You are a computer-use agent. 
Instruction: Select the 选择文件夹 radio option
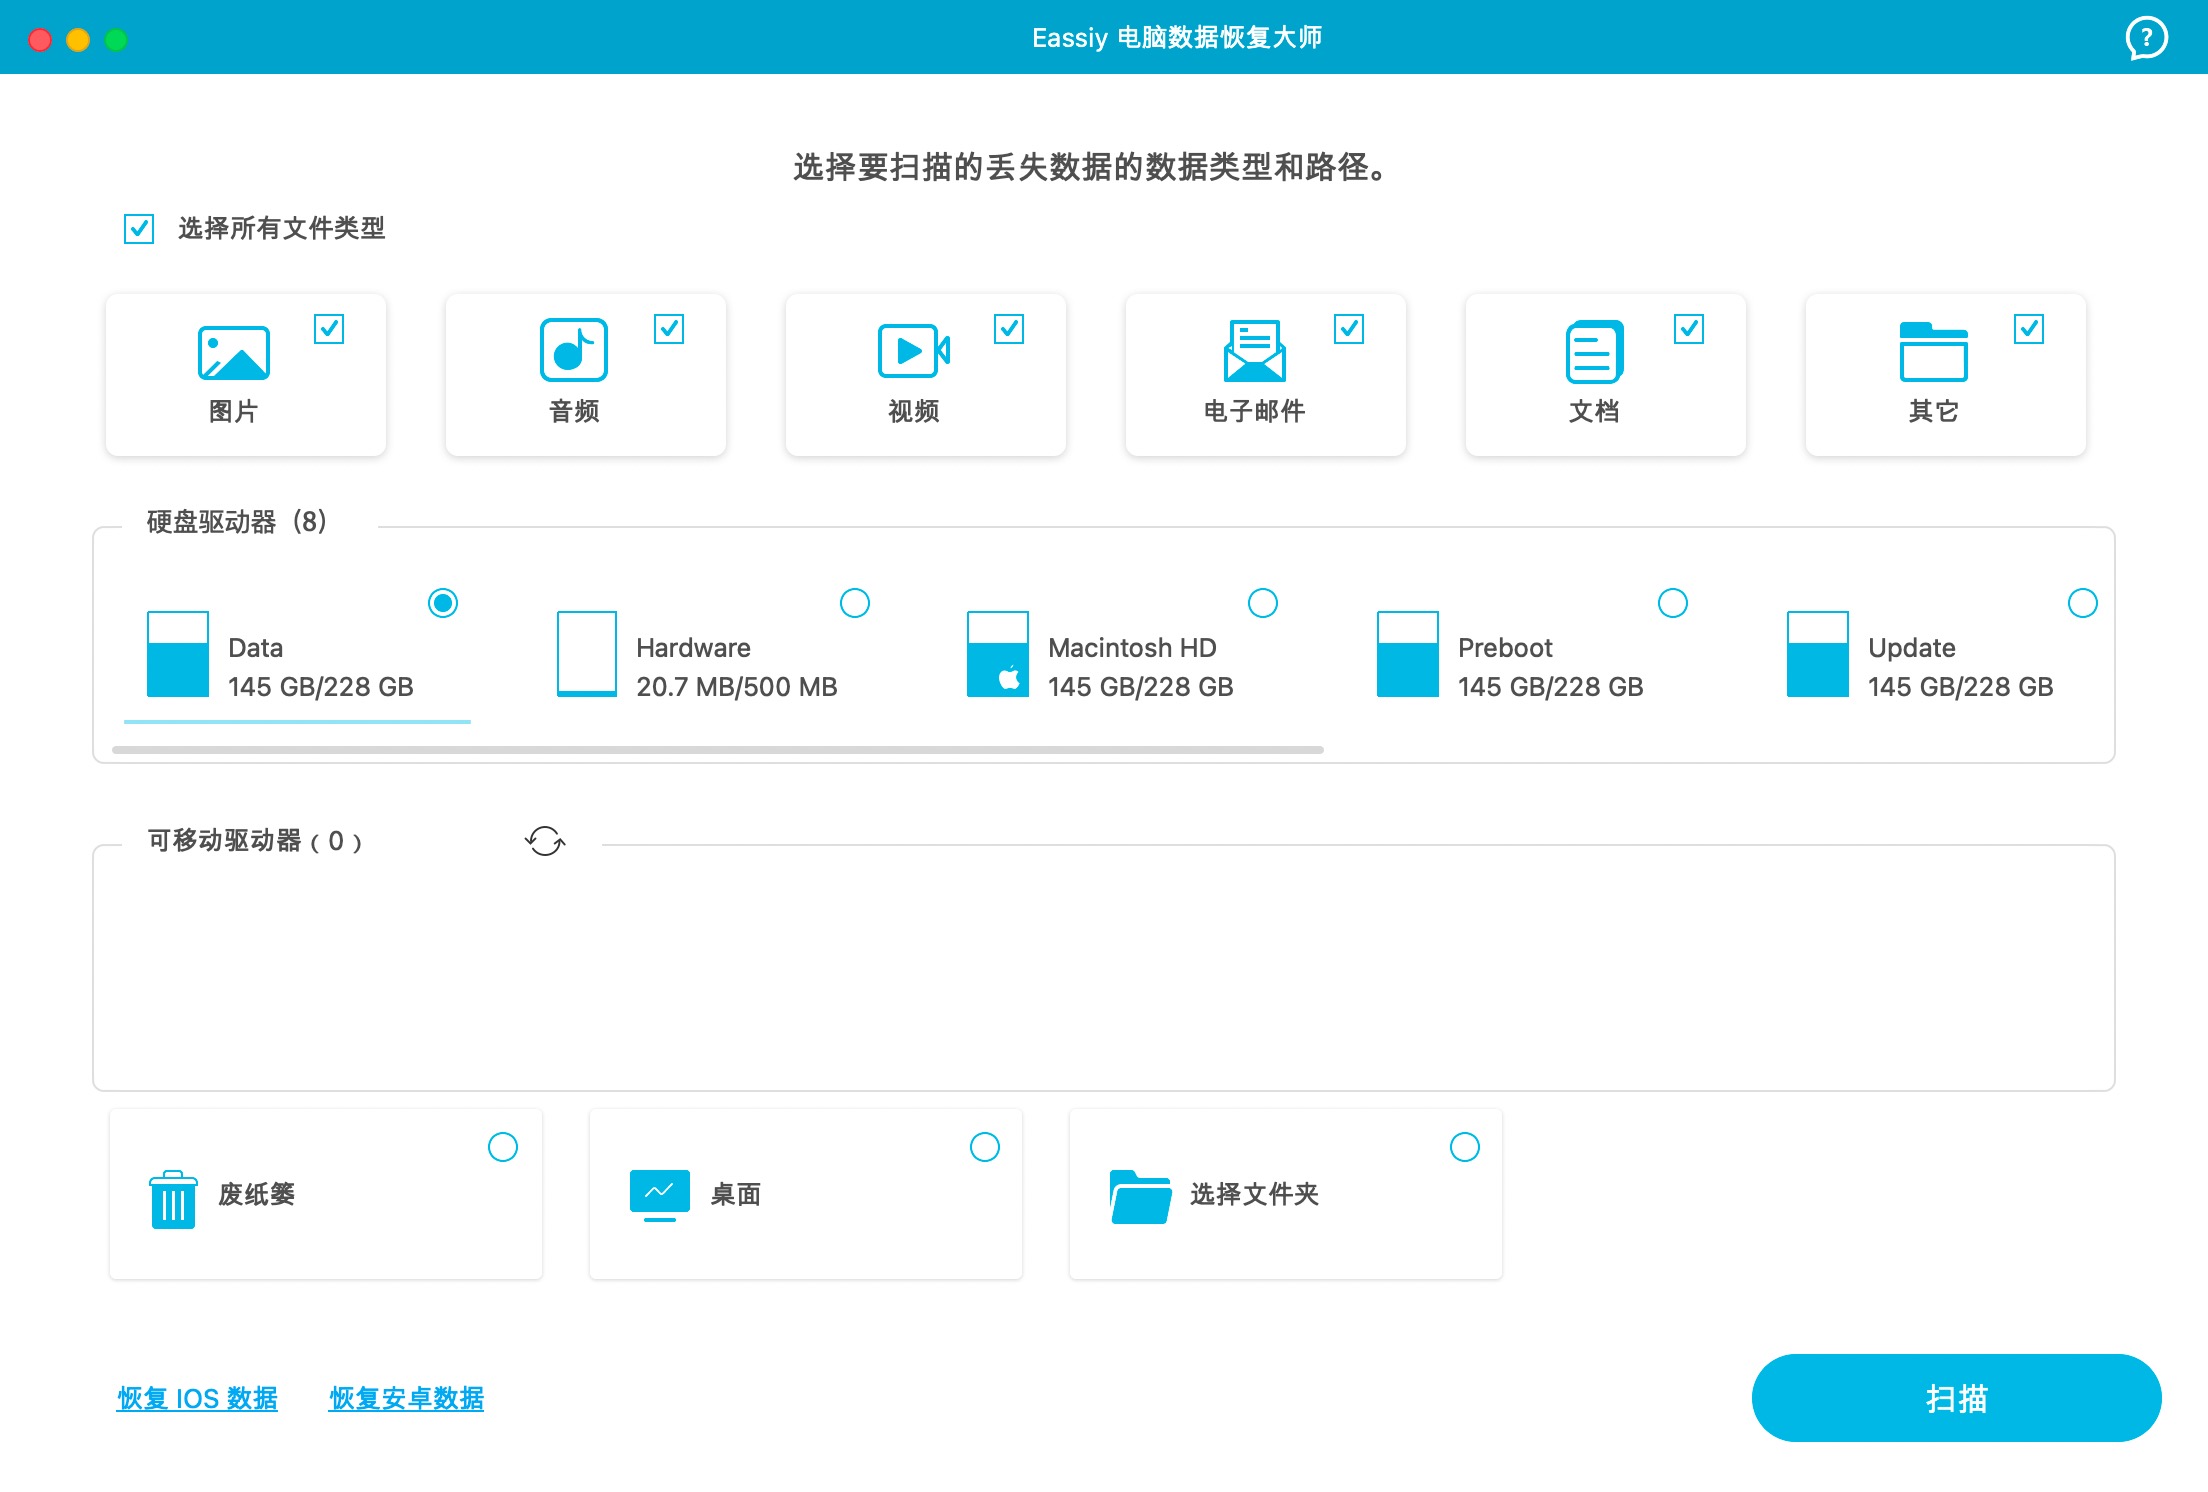(x=1465, y=1147)
